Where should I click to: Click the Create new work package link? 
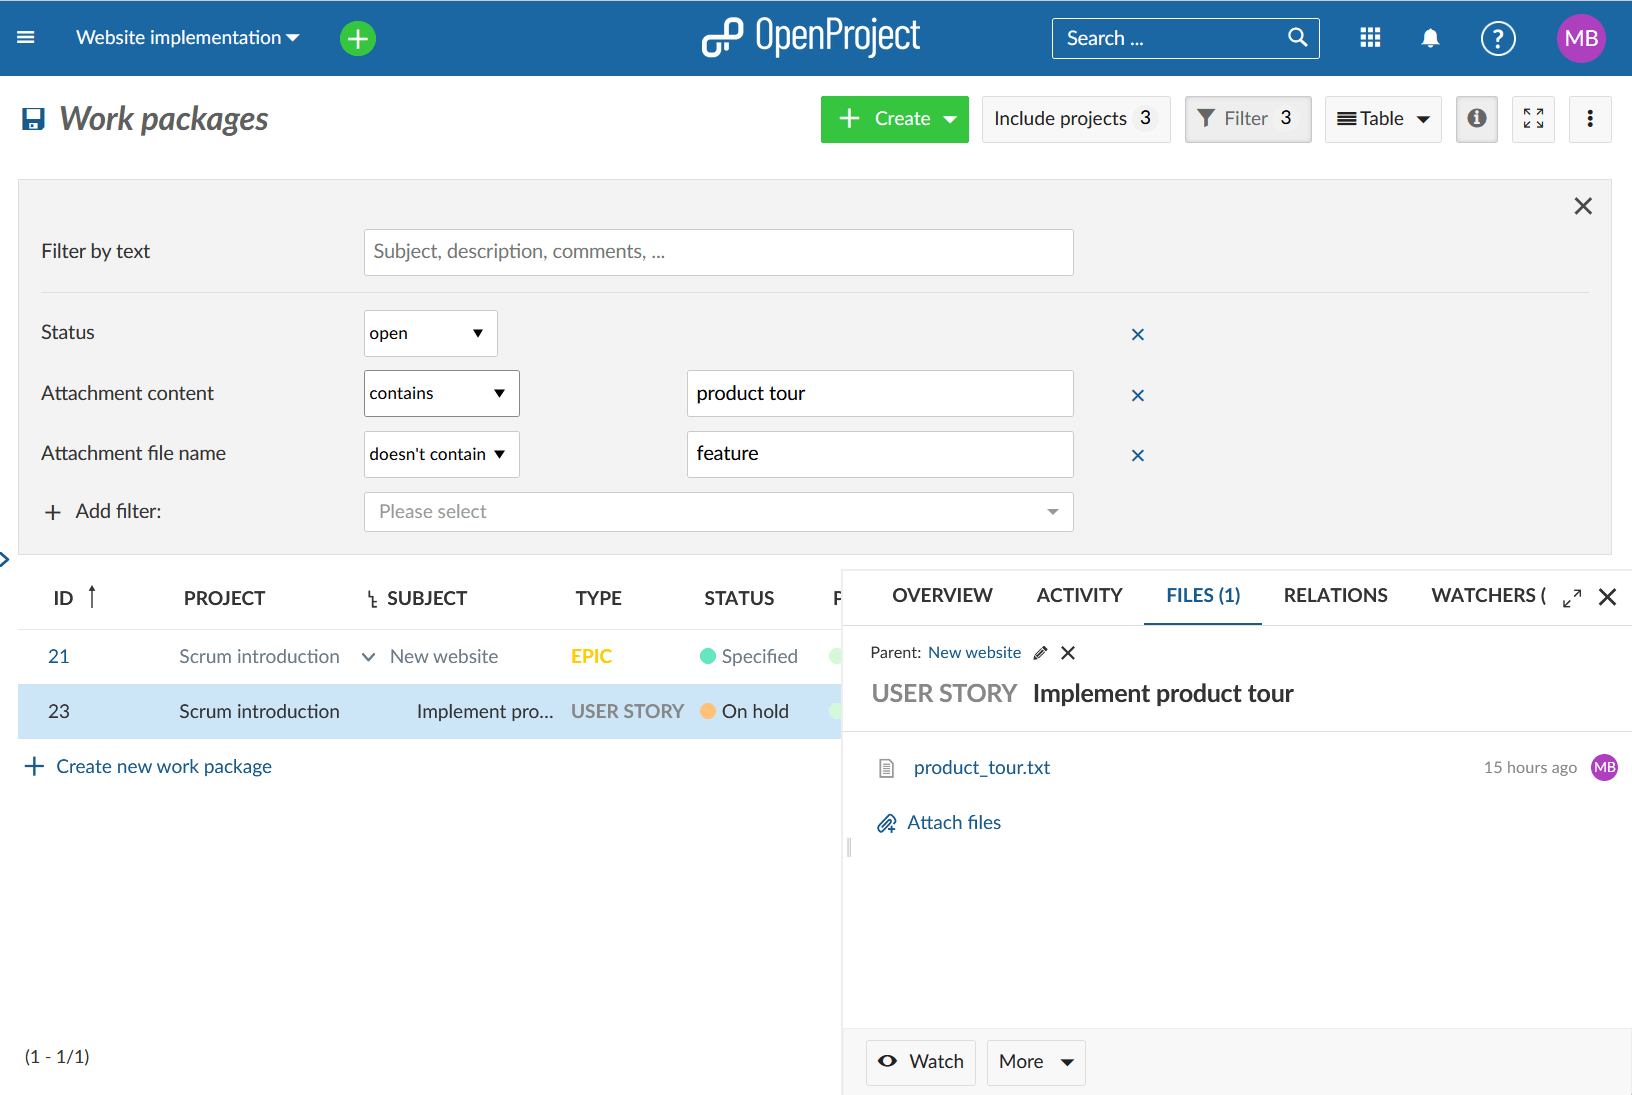pos(163,766)
